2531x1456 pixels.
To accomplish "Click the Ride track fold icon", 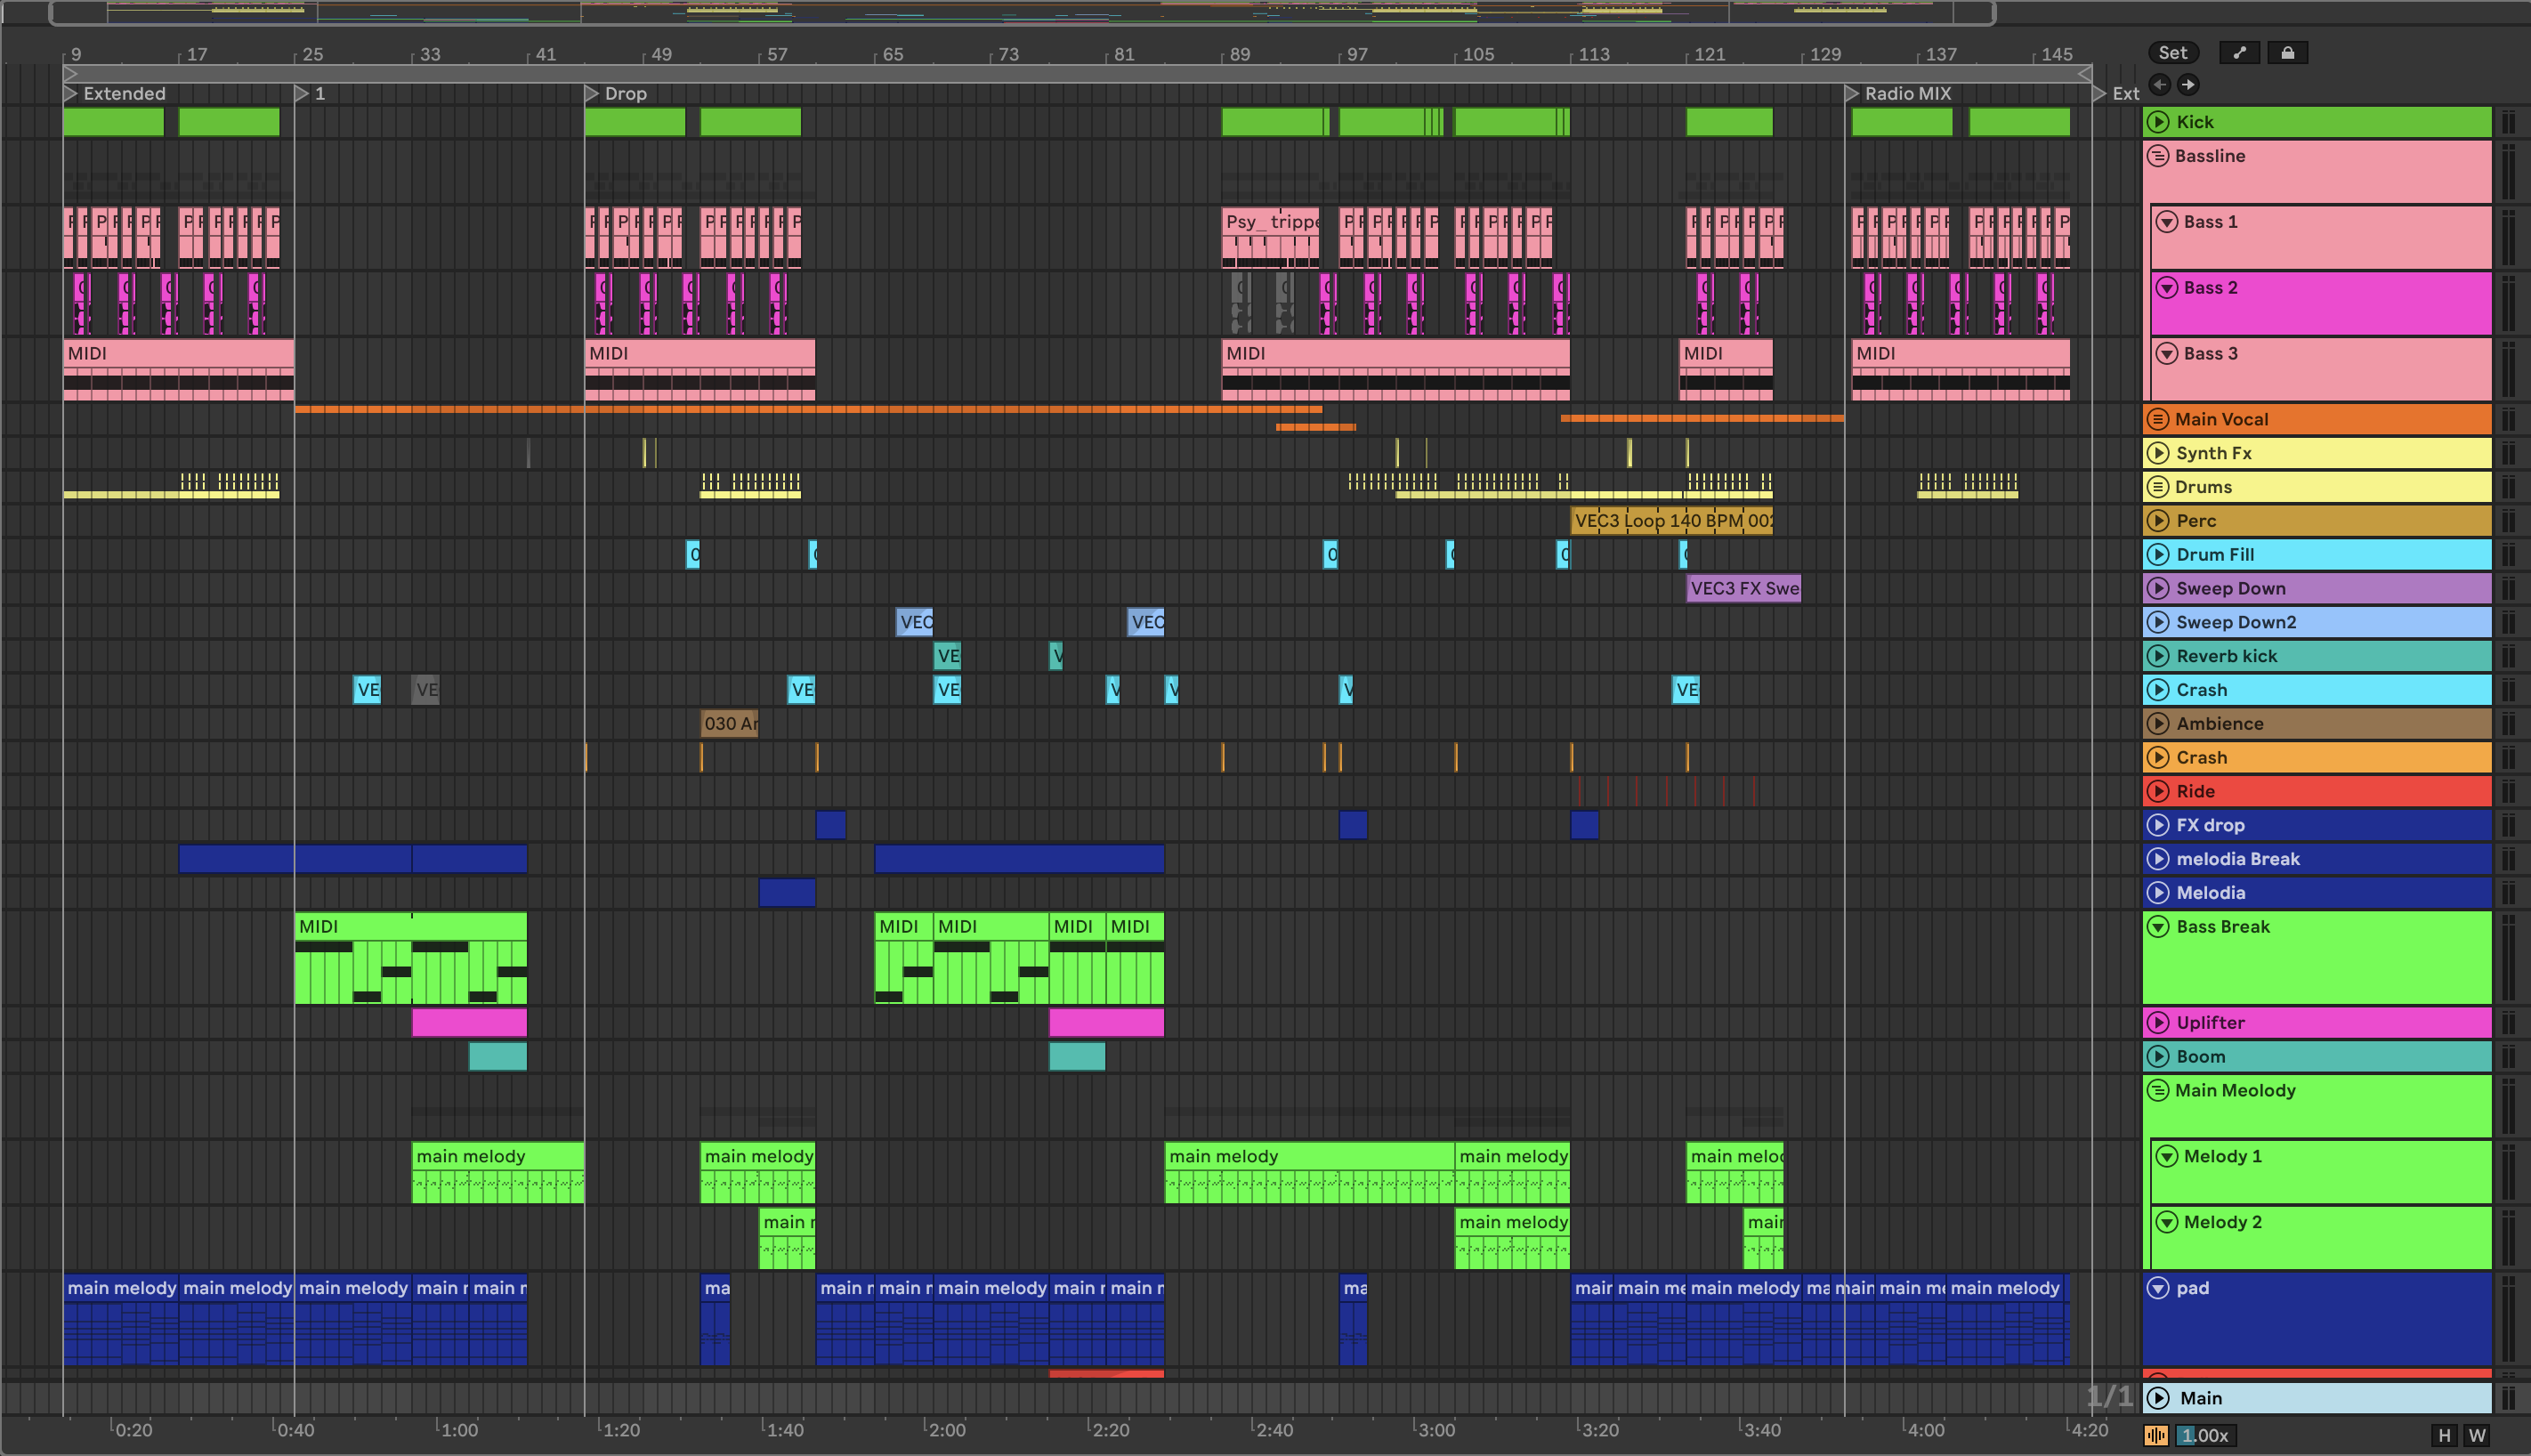I will pyautogui.click(x=2158, y=791).
